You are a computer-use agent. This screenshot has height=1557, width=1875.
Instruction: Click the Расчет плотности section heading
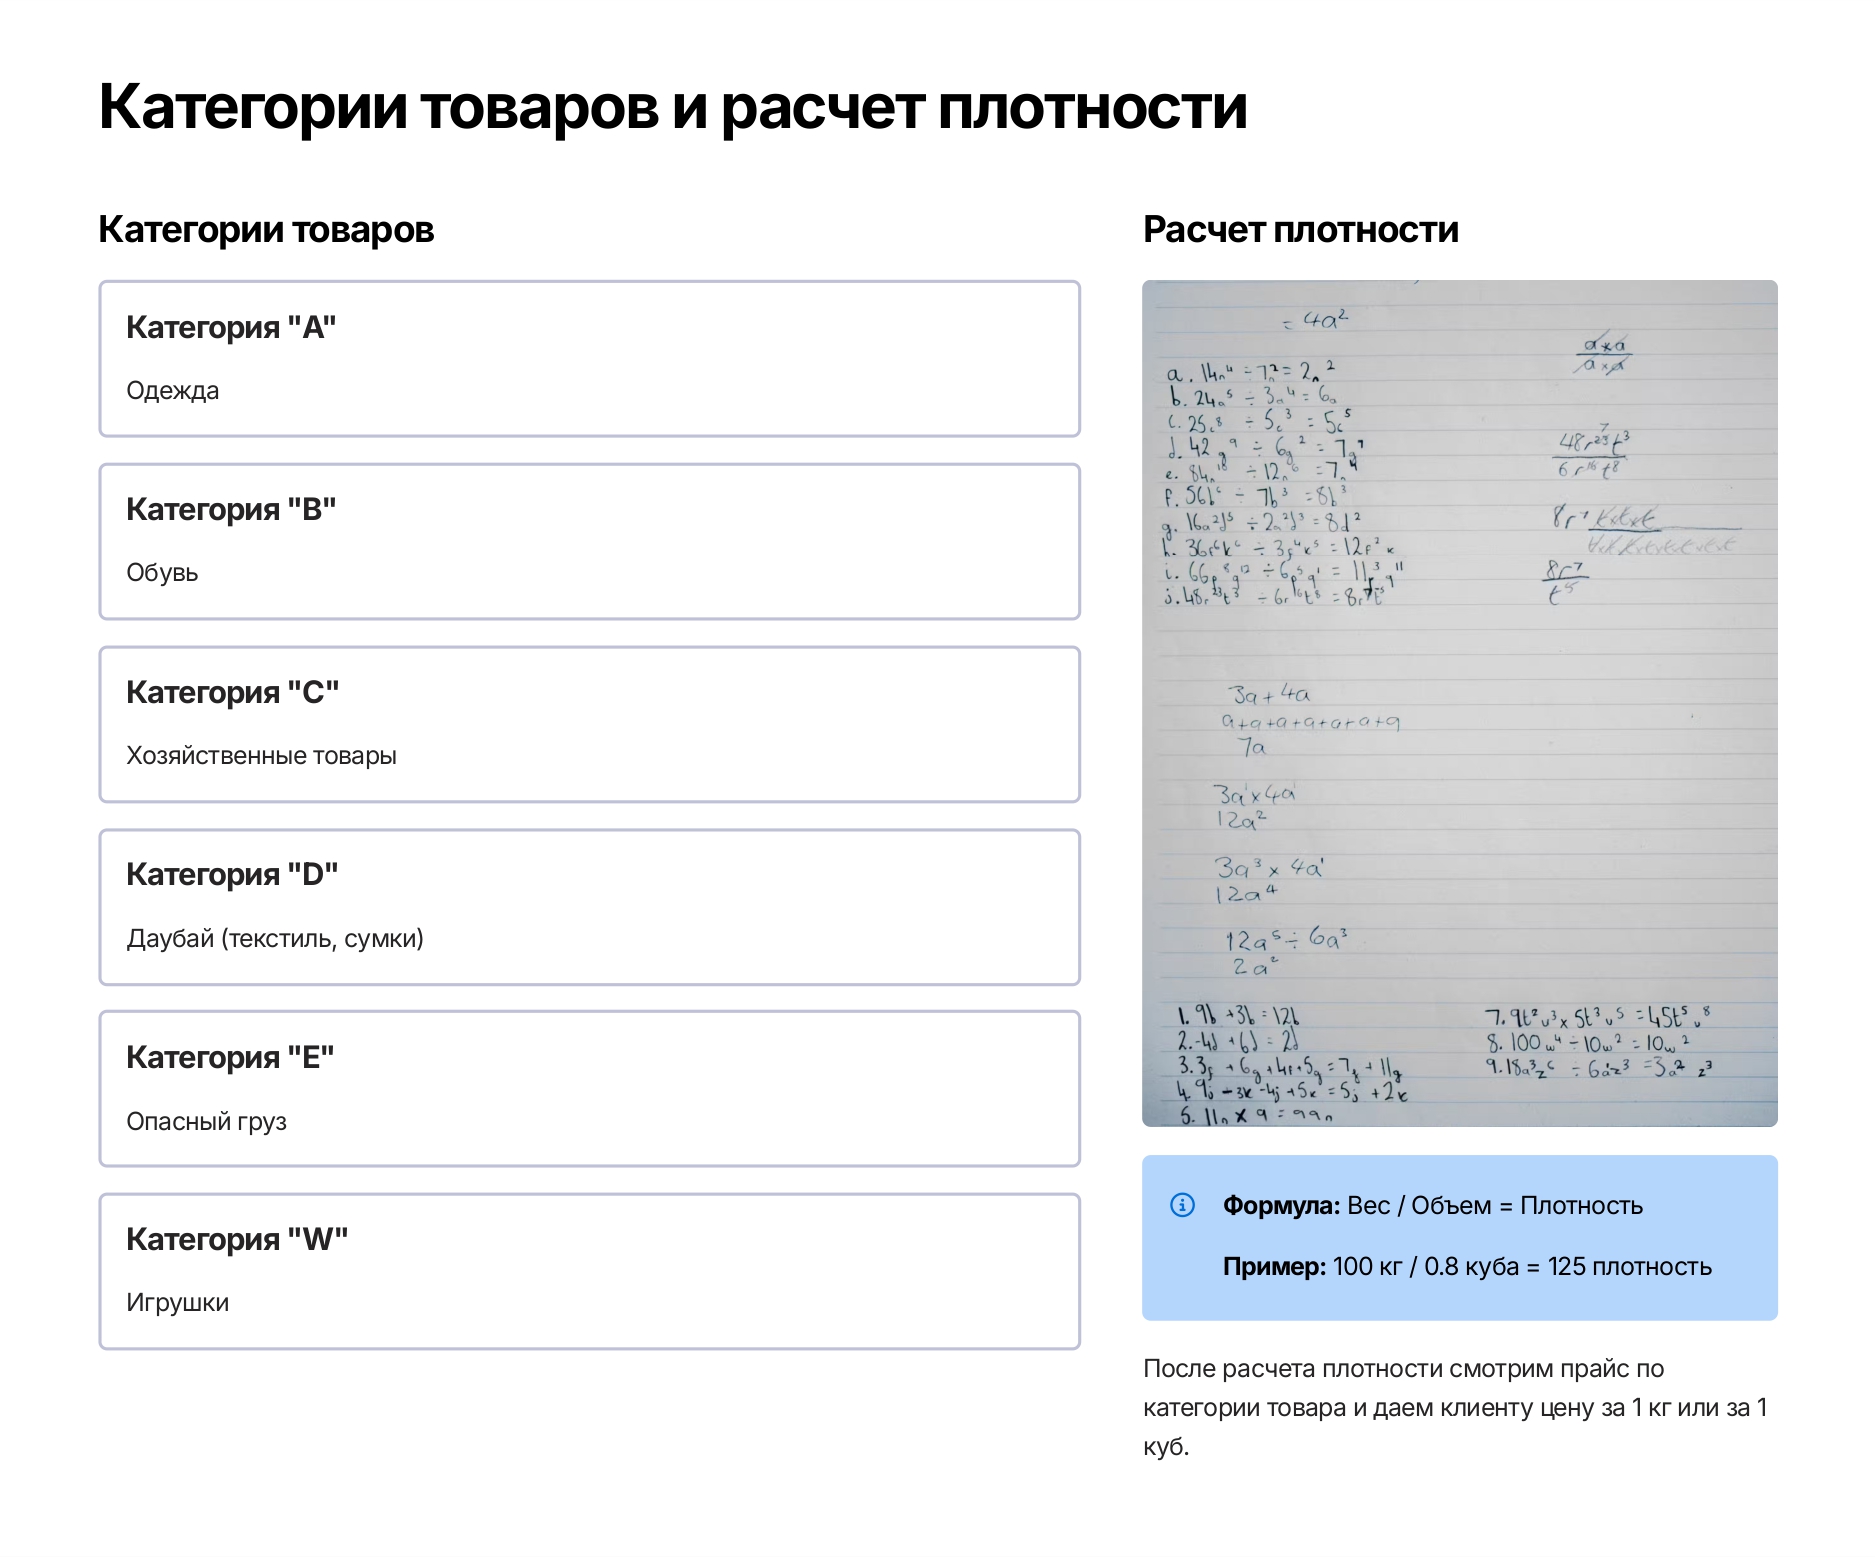coord(1300,230)
